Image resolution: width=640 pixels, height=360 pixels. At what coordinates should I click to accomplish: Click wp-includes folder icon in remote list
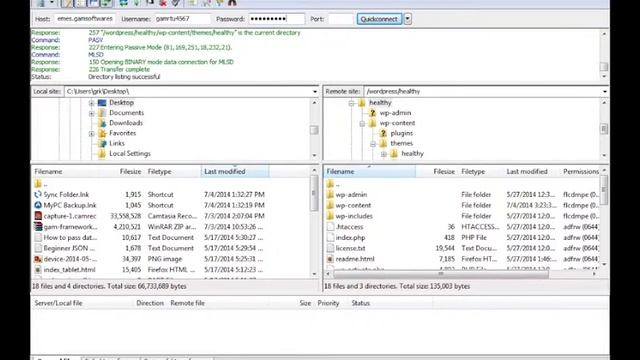click(330, 216)
